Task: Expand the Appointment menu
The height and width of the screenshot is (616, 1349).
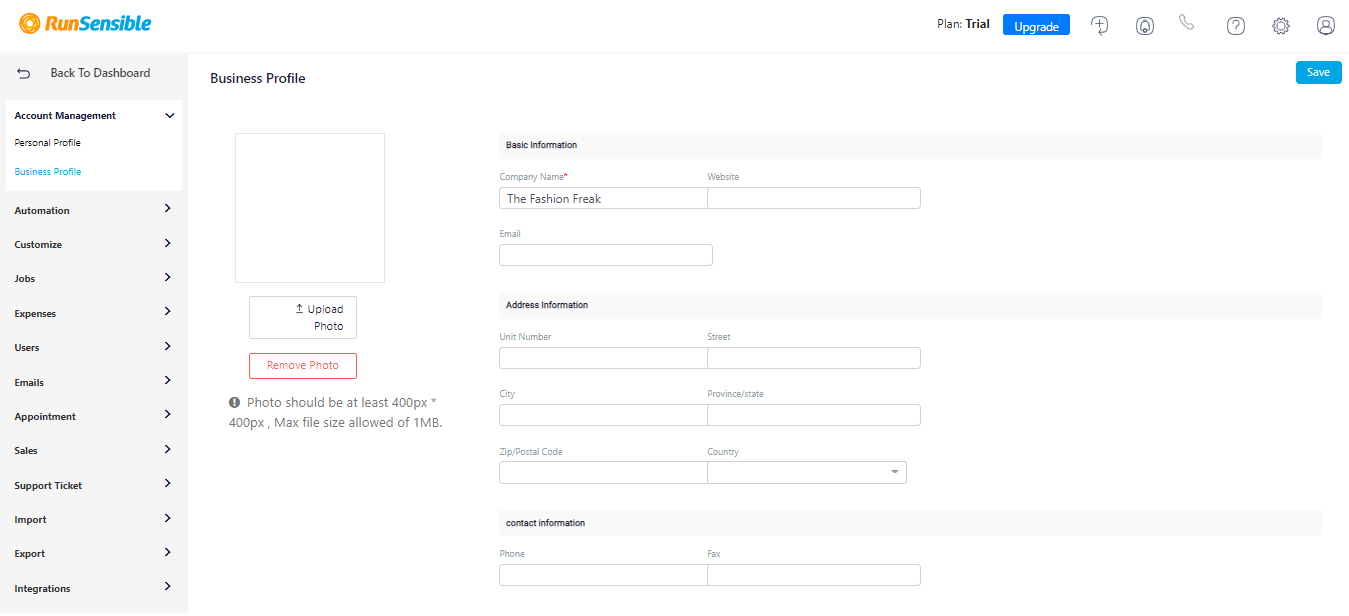Action: (x=94, y=416)
